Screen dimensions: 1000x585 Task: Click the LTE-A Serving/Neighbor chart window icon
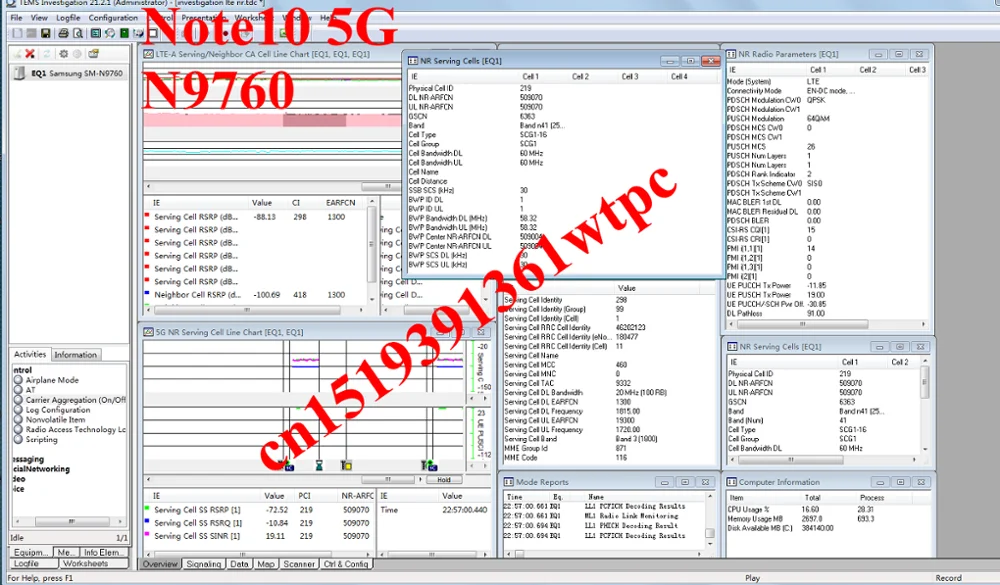(149, 54)
